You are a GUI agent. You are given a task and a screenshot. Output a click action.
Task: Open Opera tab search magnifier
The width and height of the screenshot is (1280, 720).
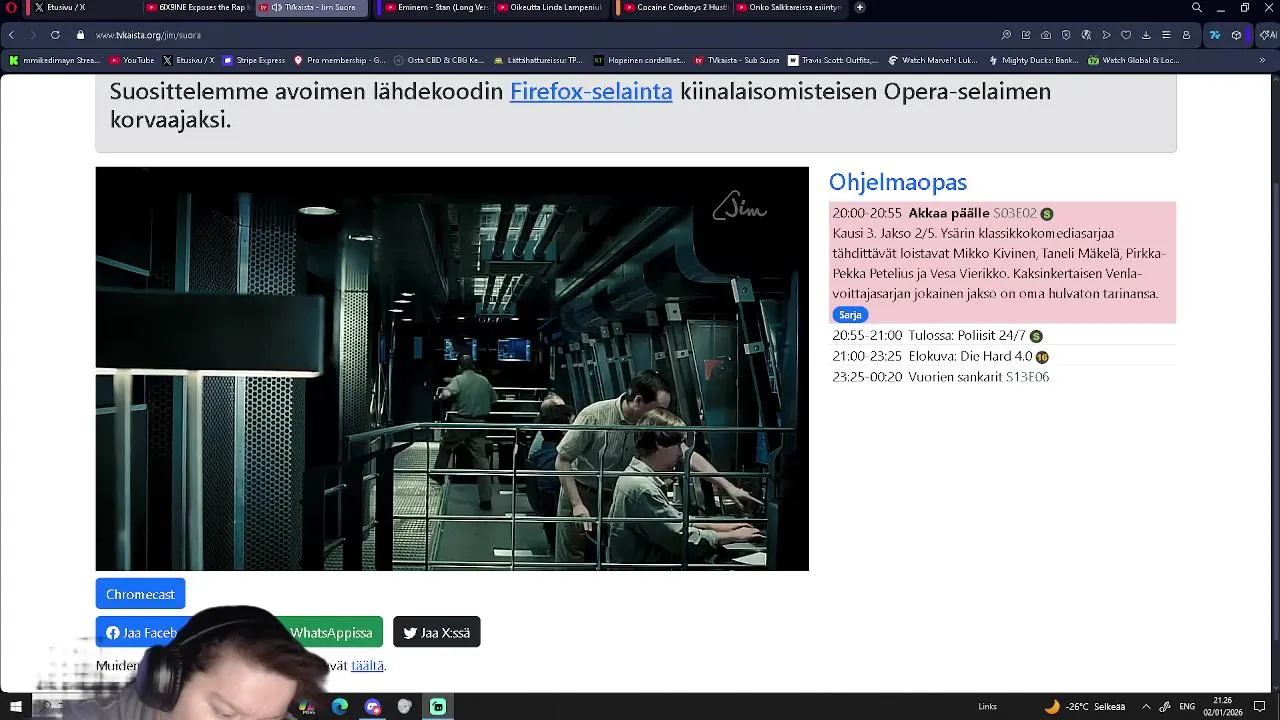coord(1196,7)
